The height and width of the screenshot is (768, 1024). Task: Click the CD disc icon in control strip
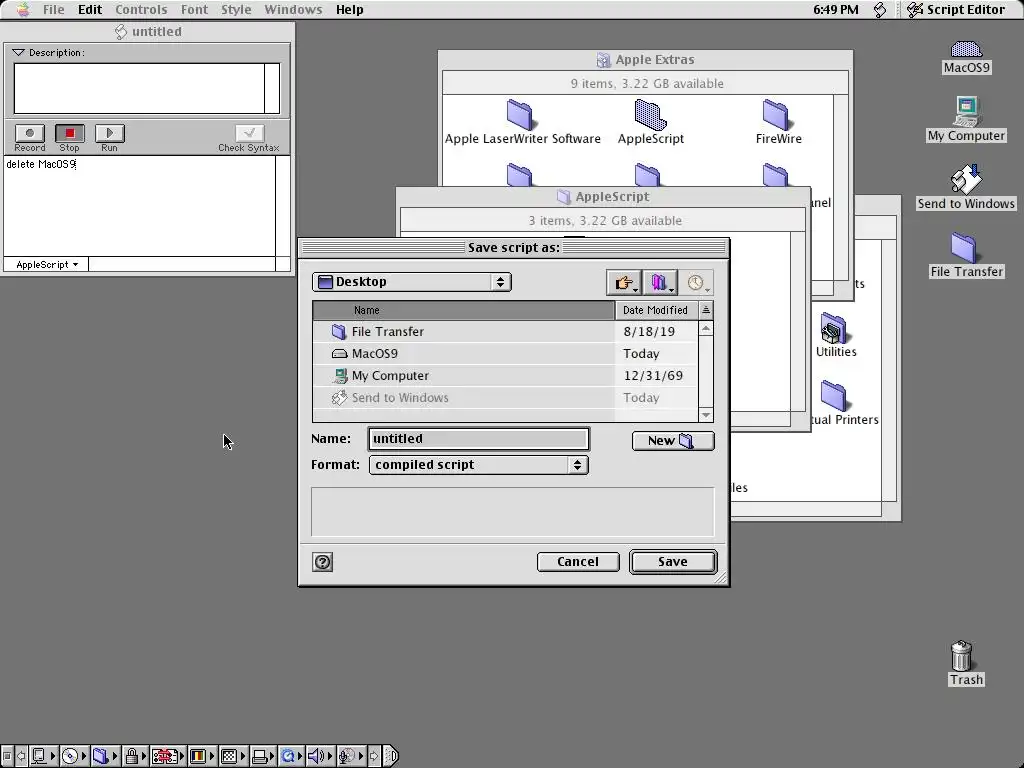(x=69, y=756)
